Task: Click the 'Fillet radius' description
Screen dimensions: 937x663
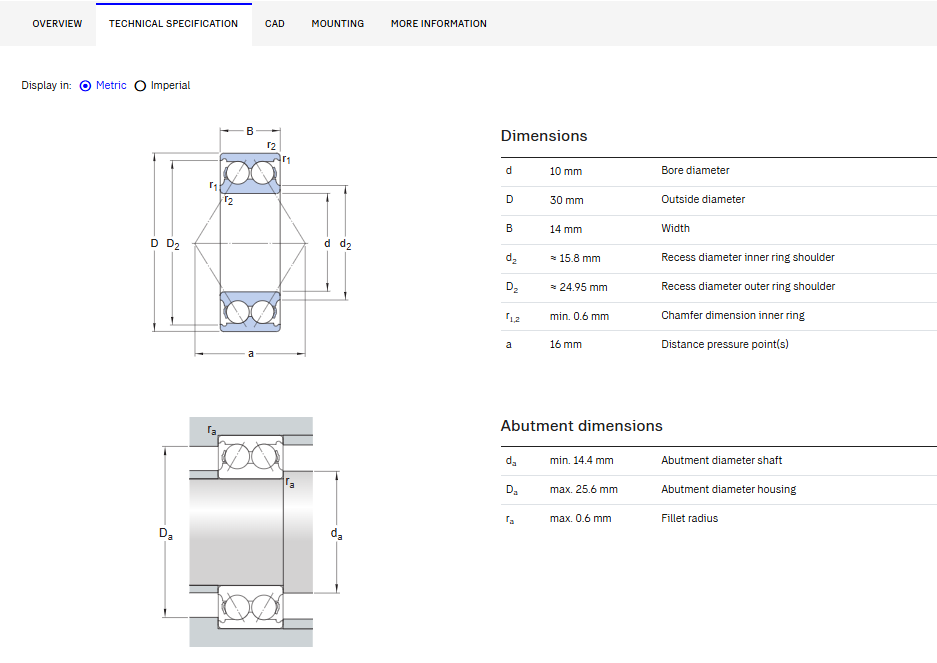Action: click(690, 518)
